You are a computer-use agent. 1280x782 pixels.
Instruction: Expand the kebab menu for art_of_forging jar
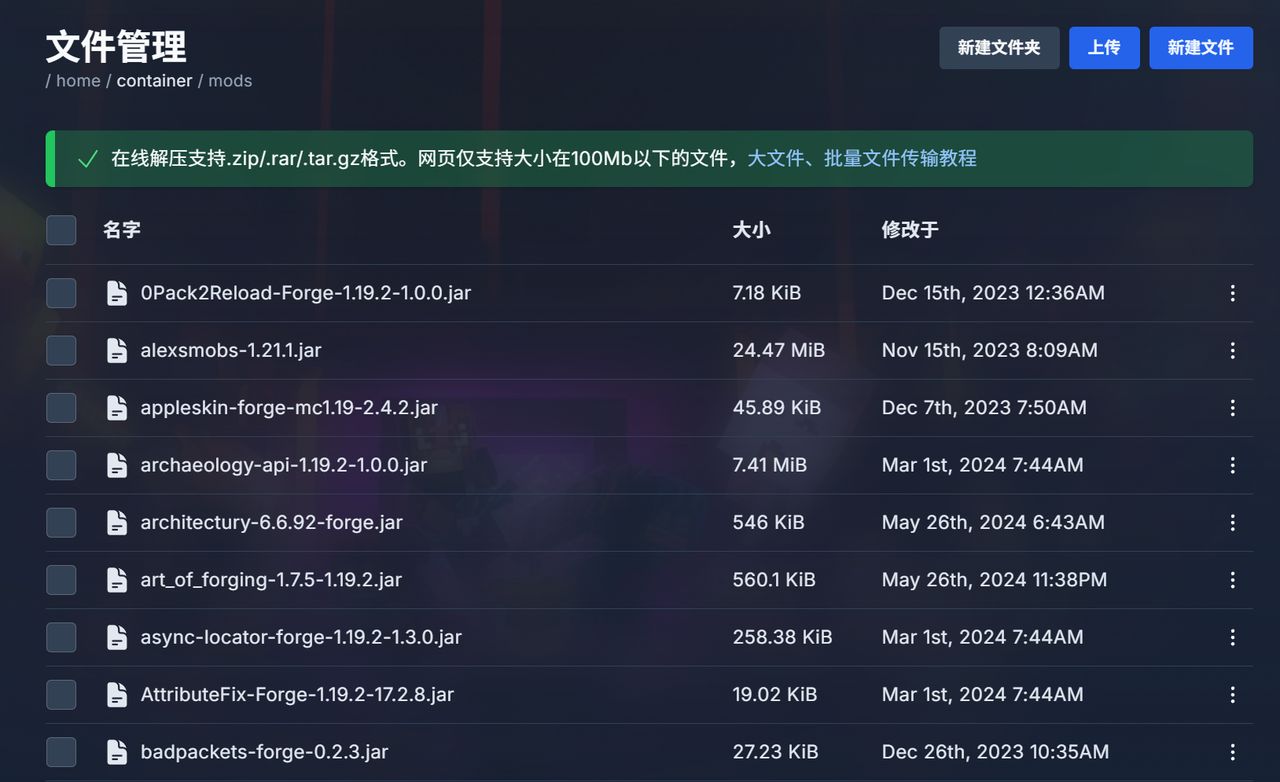1232,580
